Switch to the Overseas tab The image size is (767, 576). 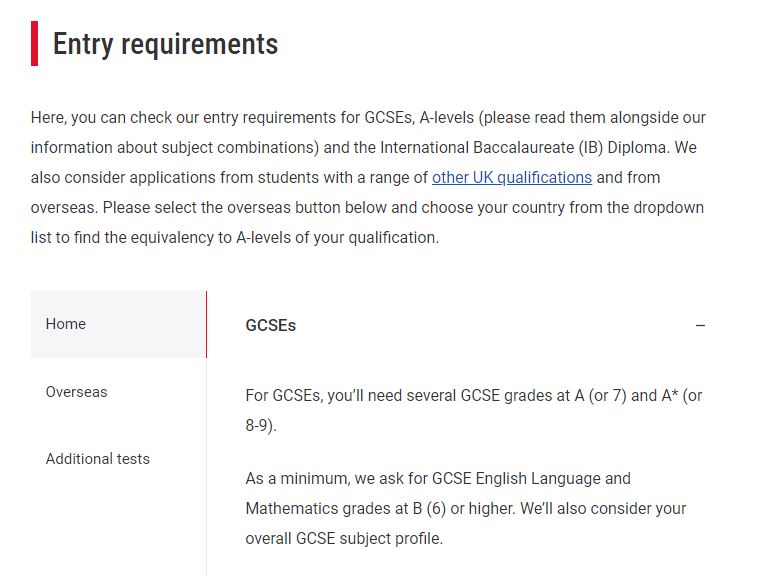coord(76,392)
